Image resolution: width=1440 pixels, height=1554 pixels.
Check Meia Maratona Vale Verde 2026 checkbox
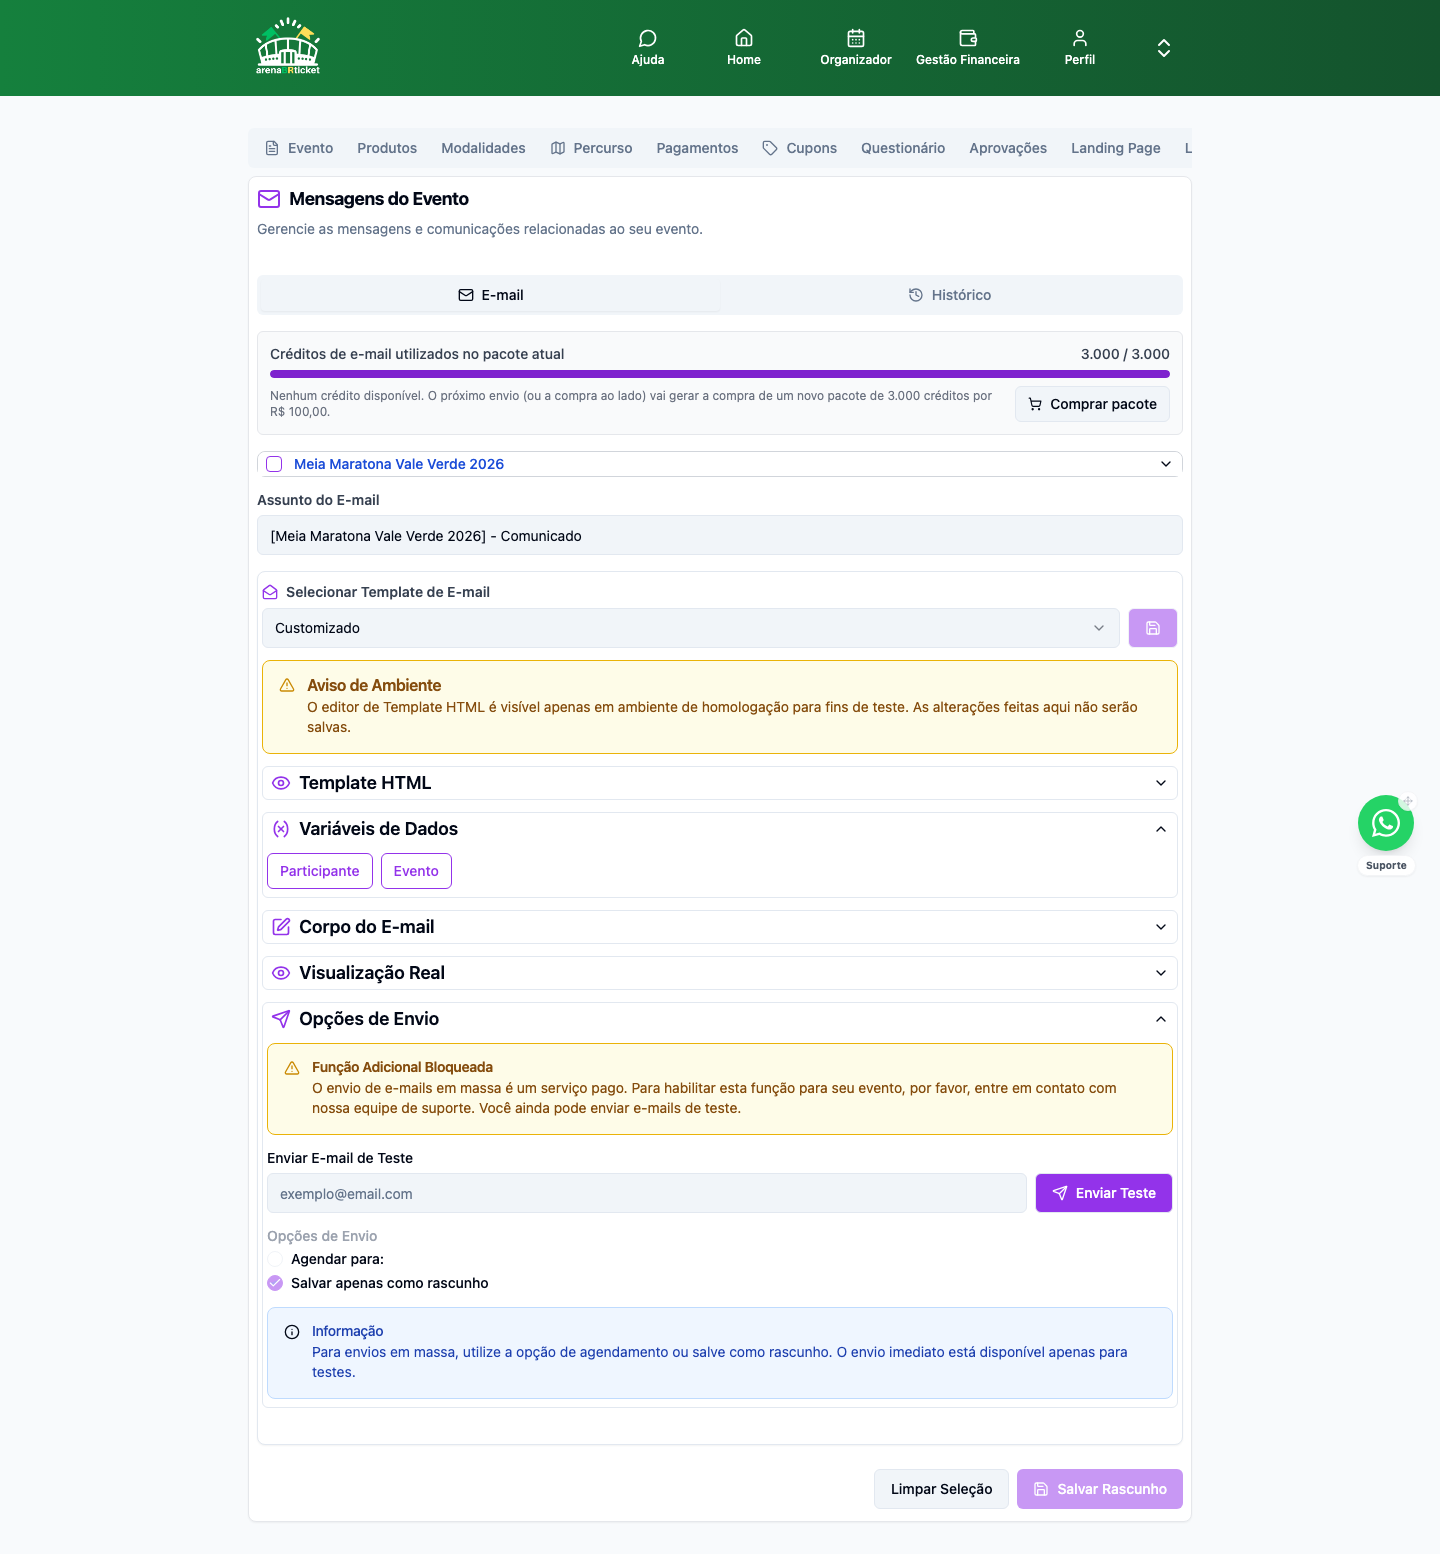[x=274, y=464]
